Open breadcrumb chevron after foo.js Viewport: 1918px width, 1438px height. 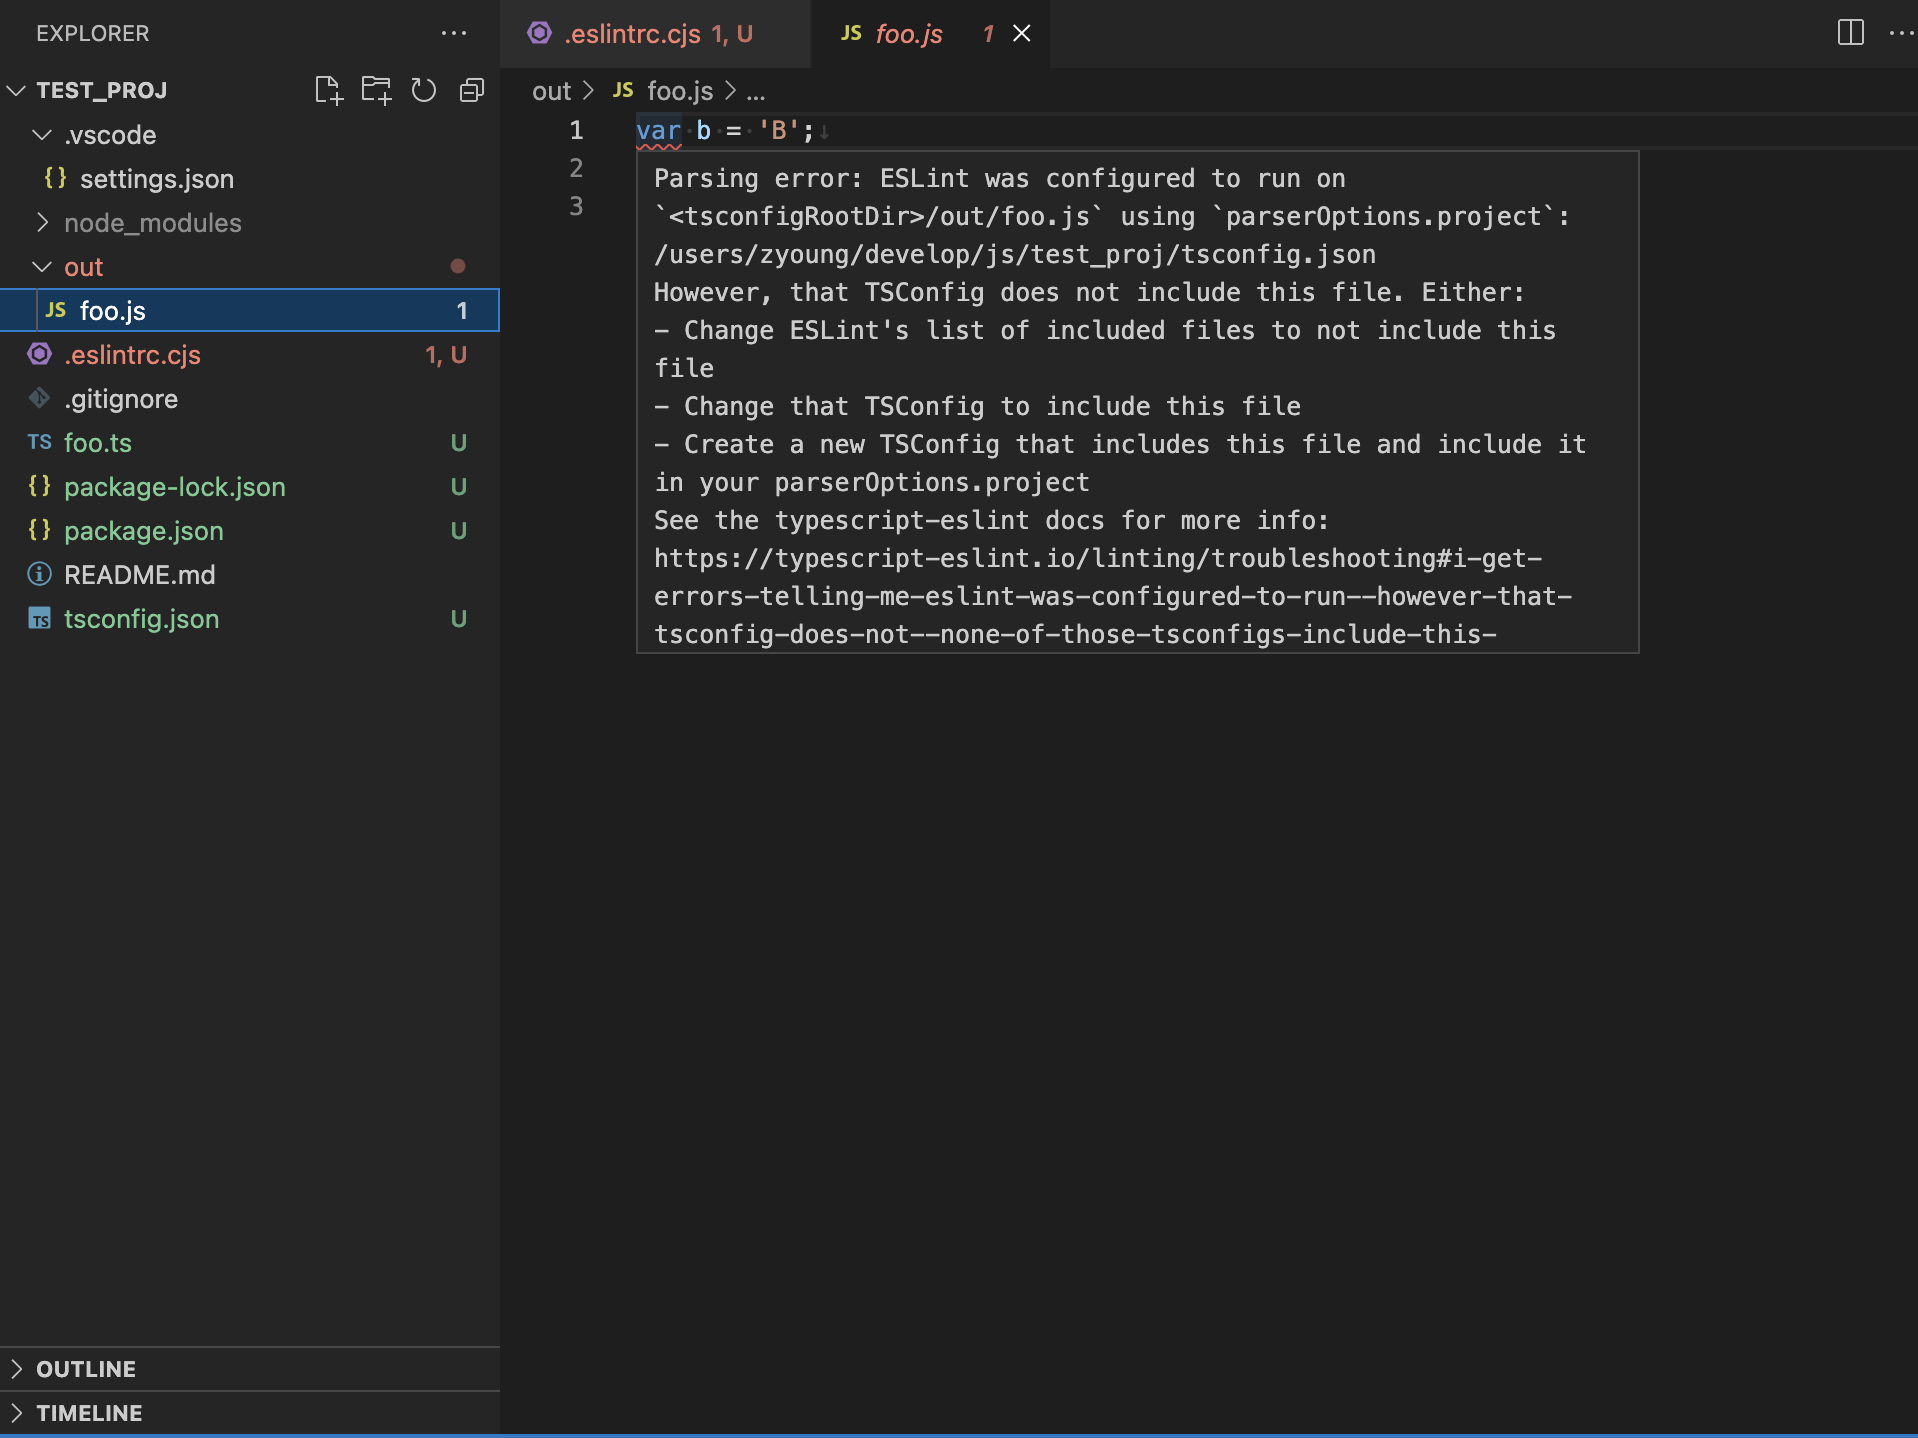730,90
